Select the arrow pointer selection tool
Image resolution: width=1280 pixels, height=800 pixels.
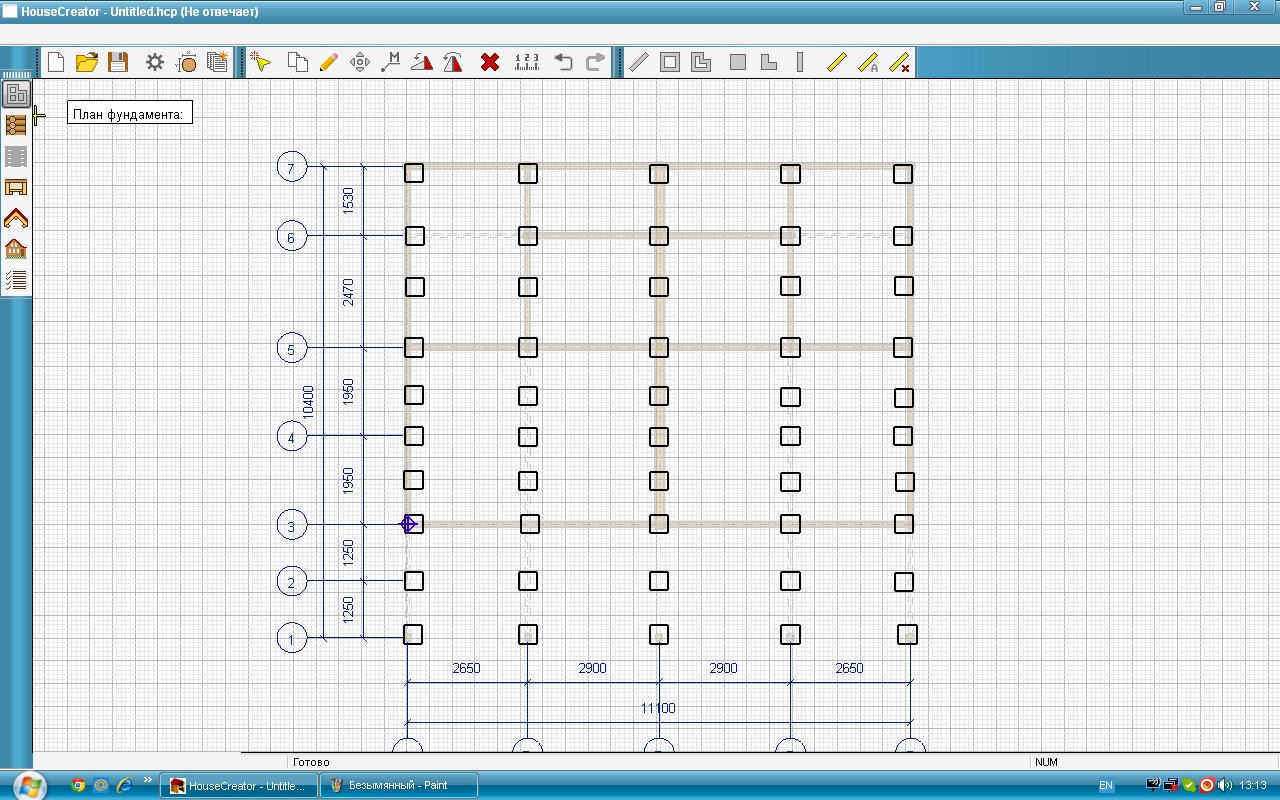(x=261, y=62)
